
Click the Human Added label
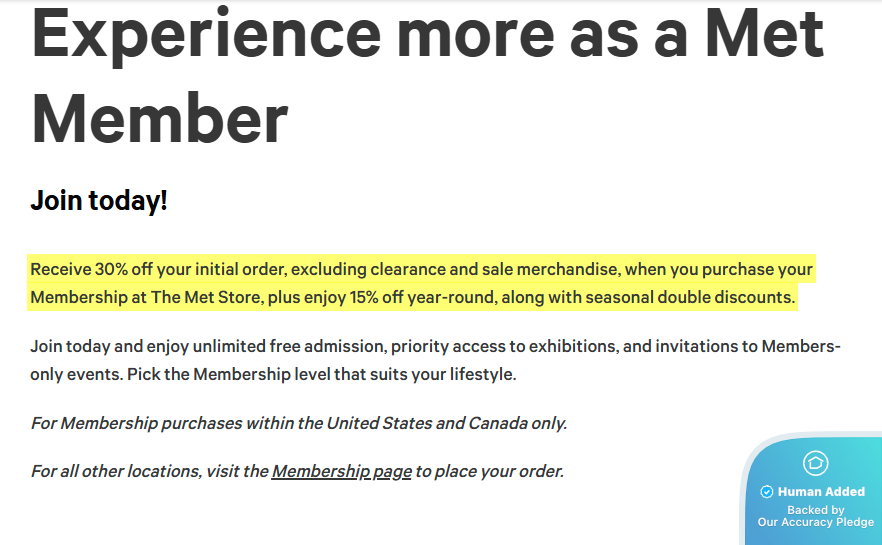[821, 492]
